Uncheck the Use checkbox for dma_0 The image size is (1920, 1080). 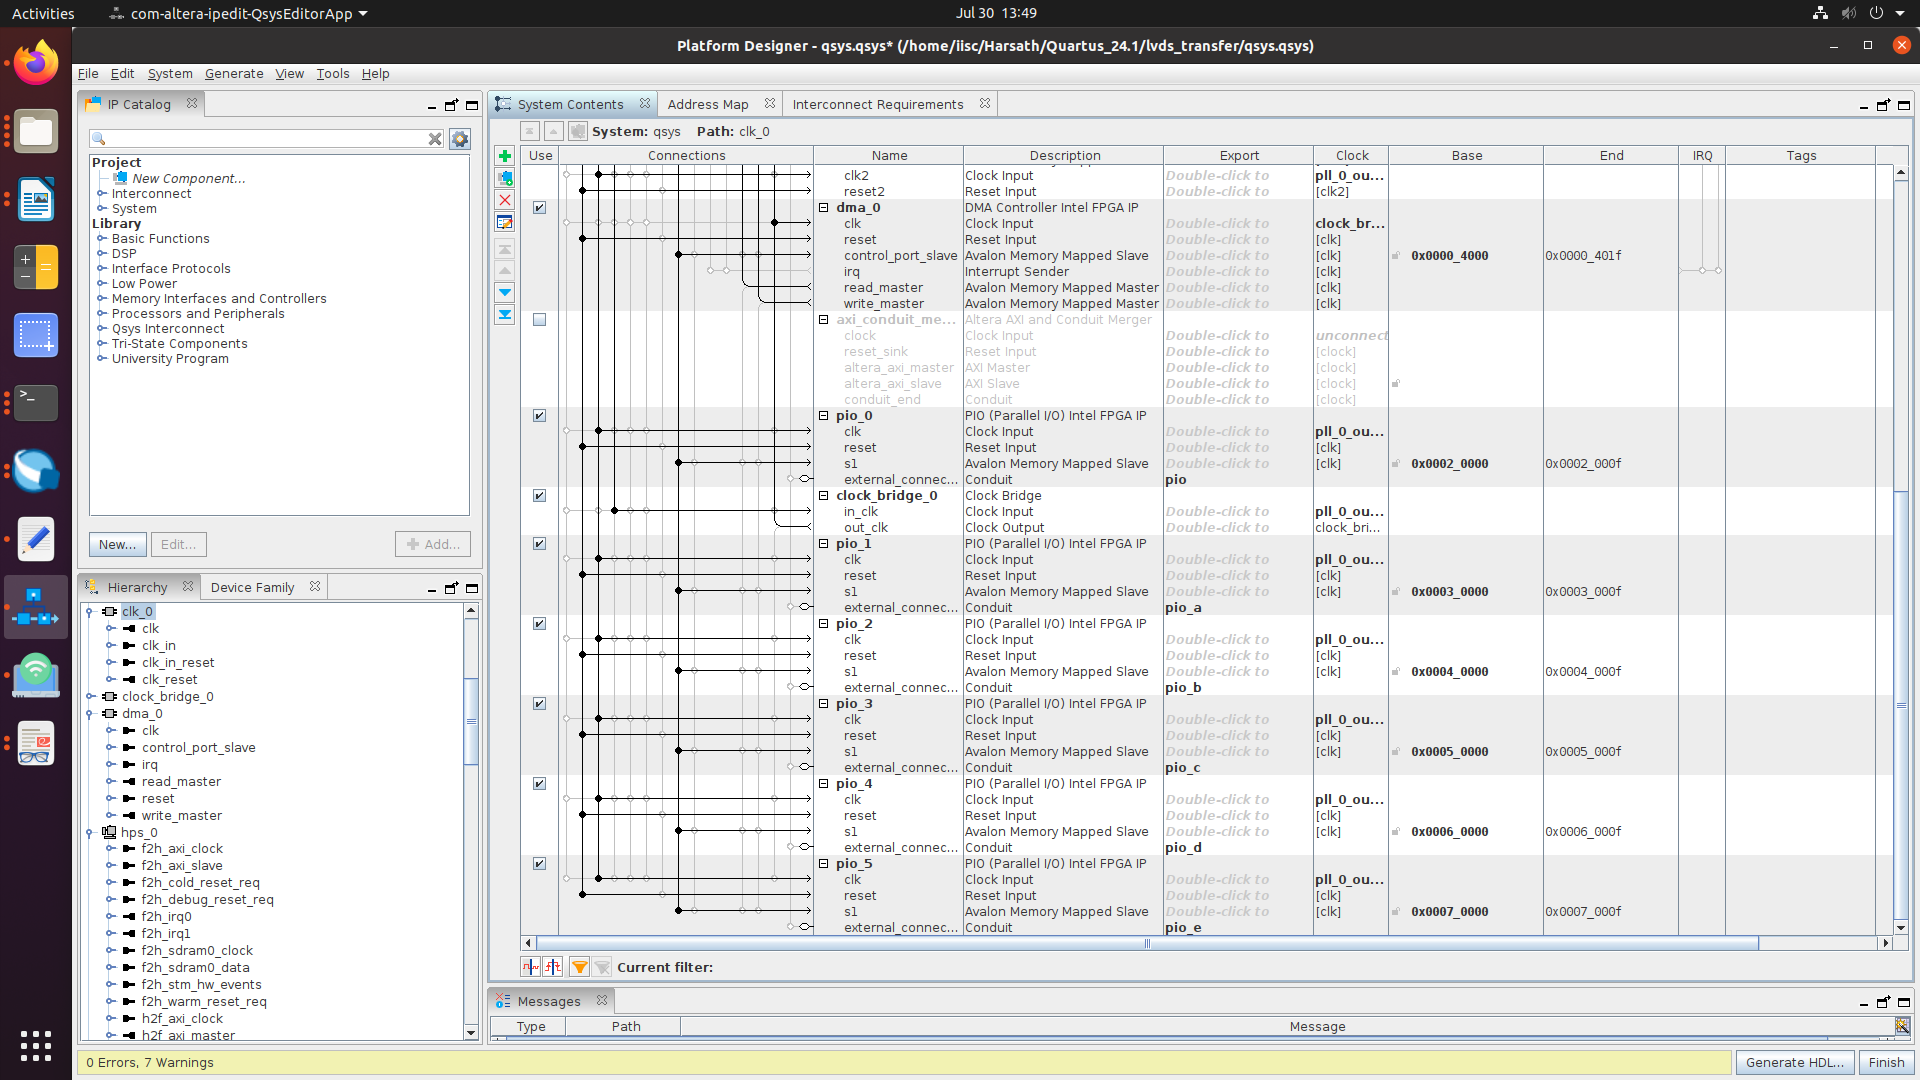coord(539,208)
